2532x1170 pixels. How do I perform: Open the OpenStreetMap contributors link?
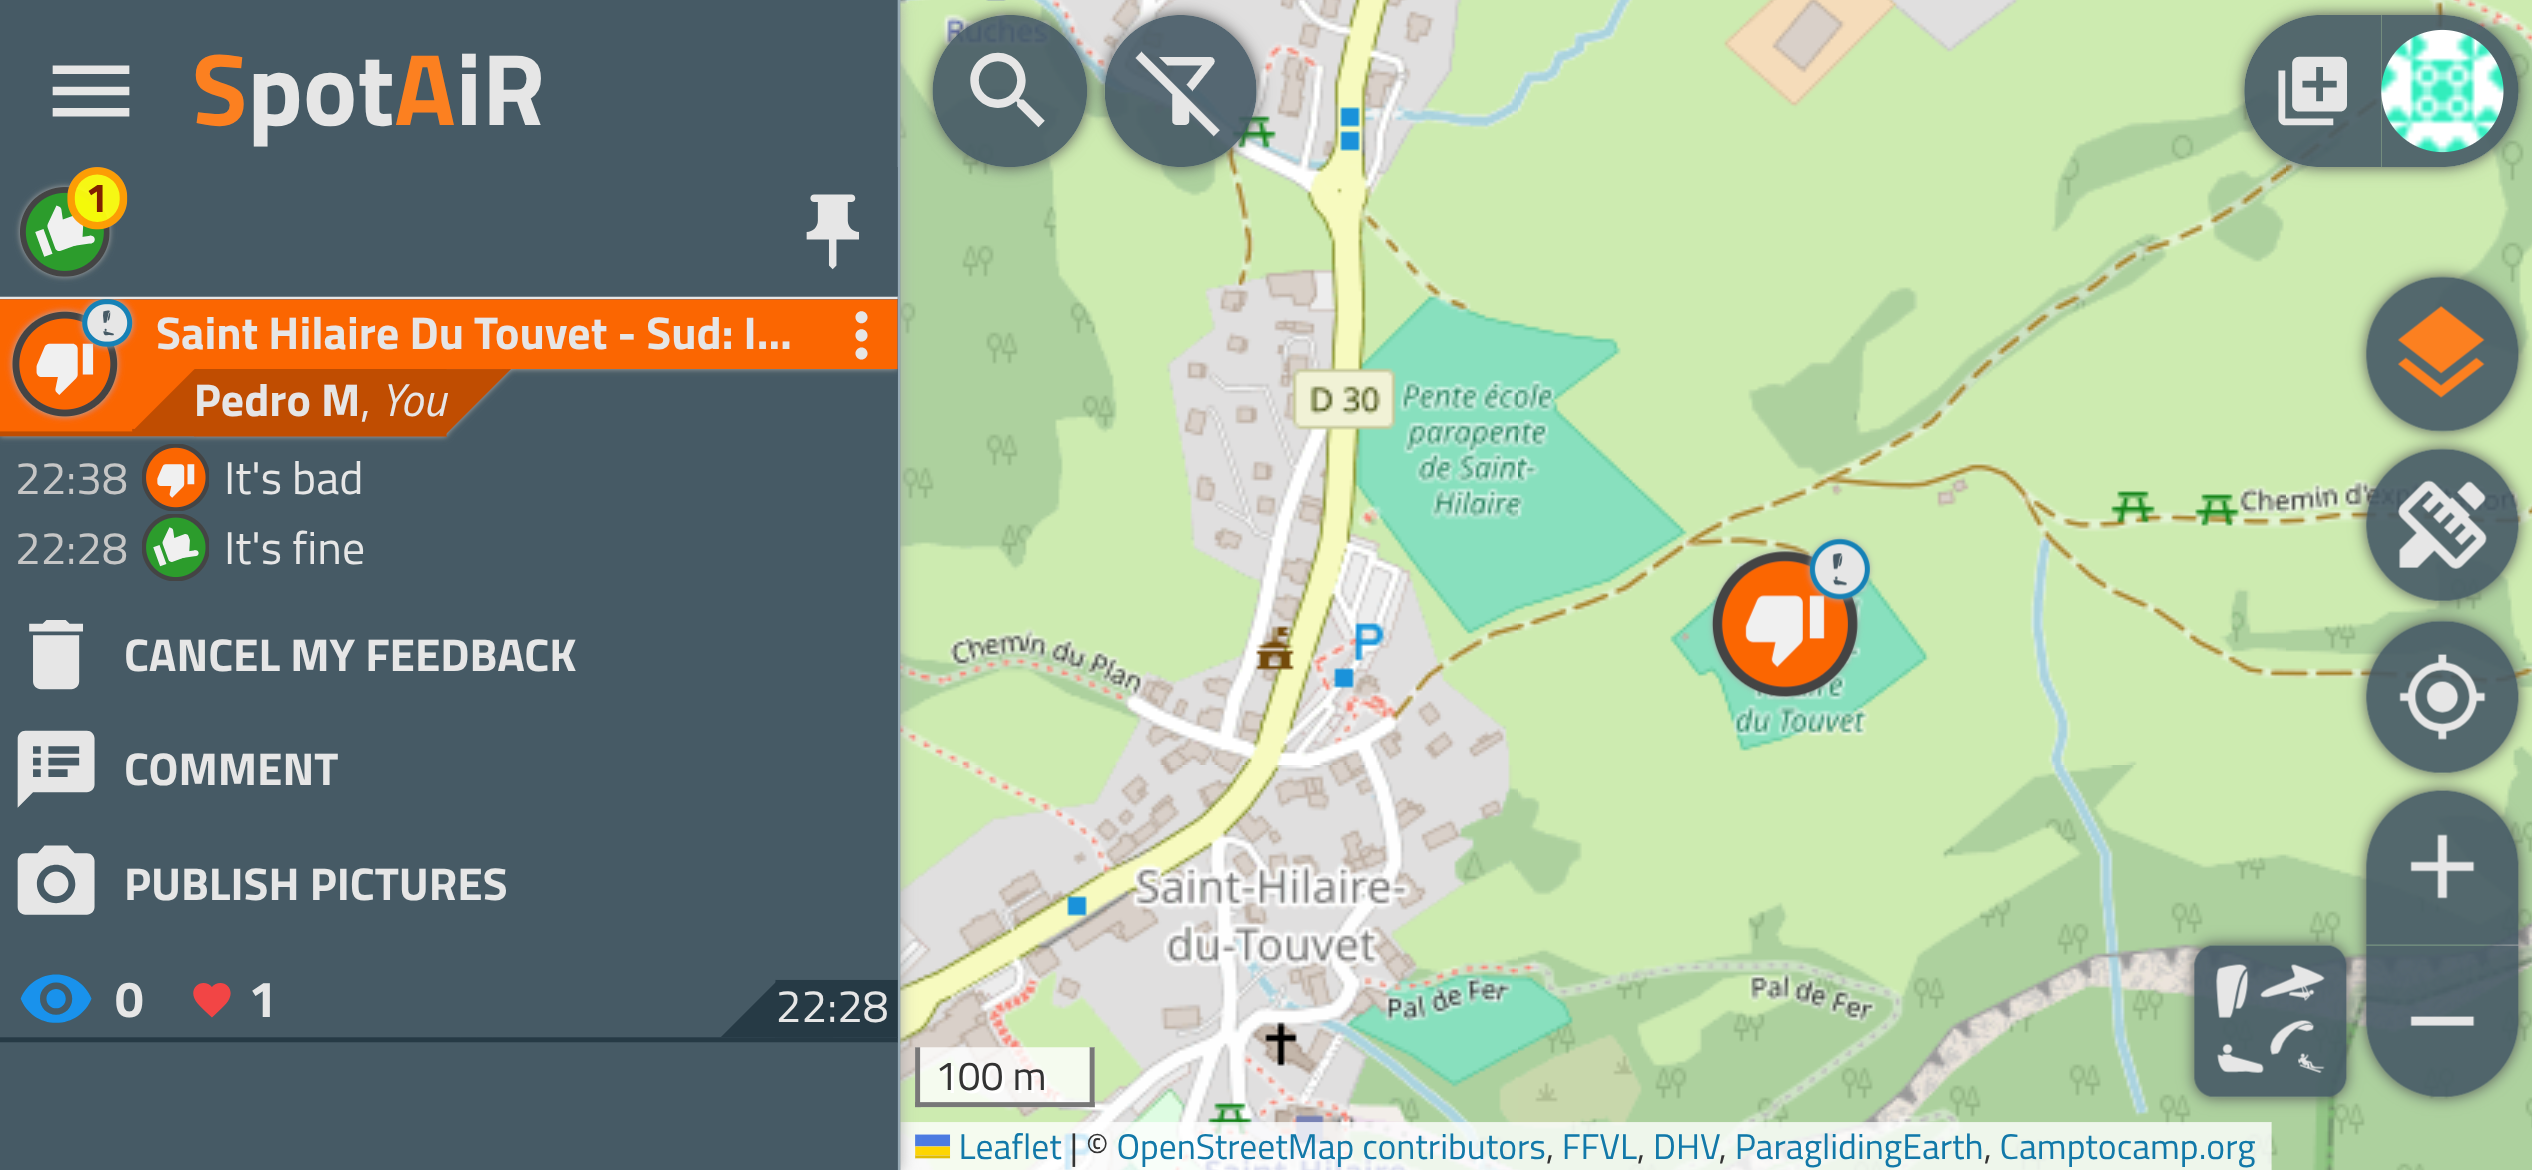(1331, 1147)
